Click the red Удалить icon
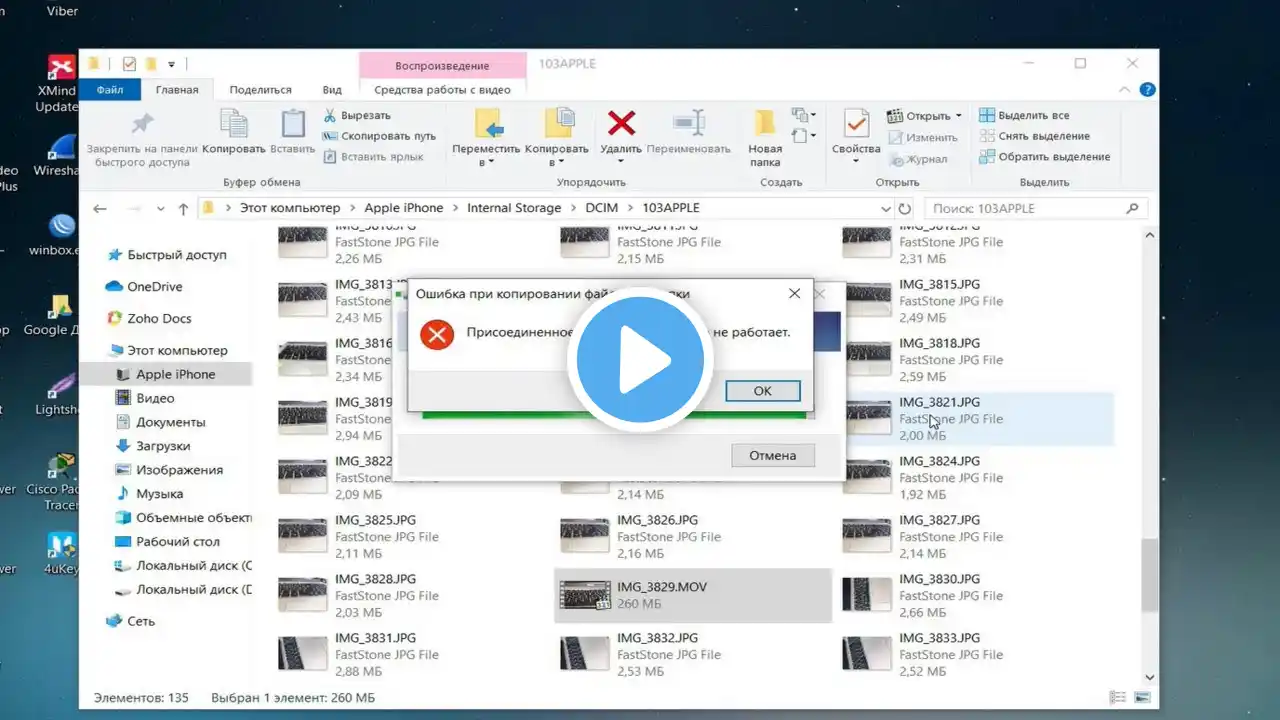 tap(622, 123)
